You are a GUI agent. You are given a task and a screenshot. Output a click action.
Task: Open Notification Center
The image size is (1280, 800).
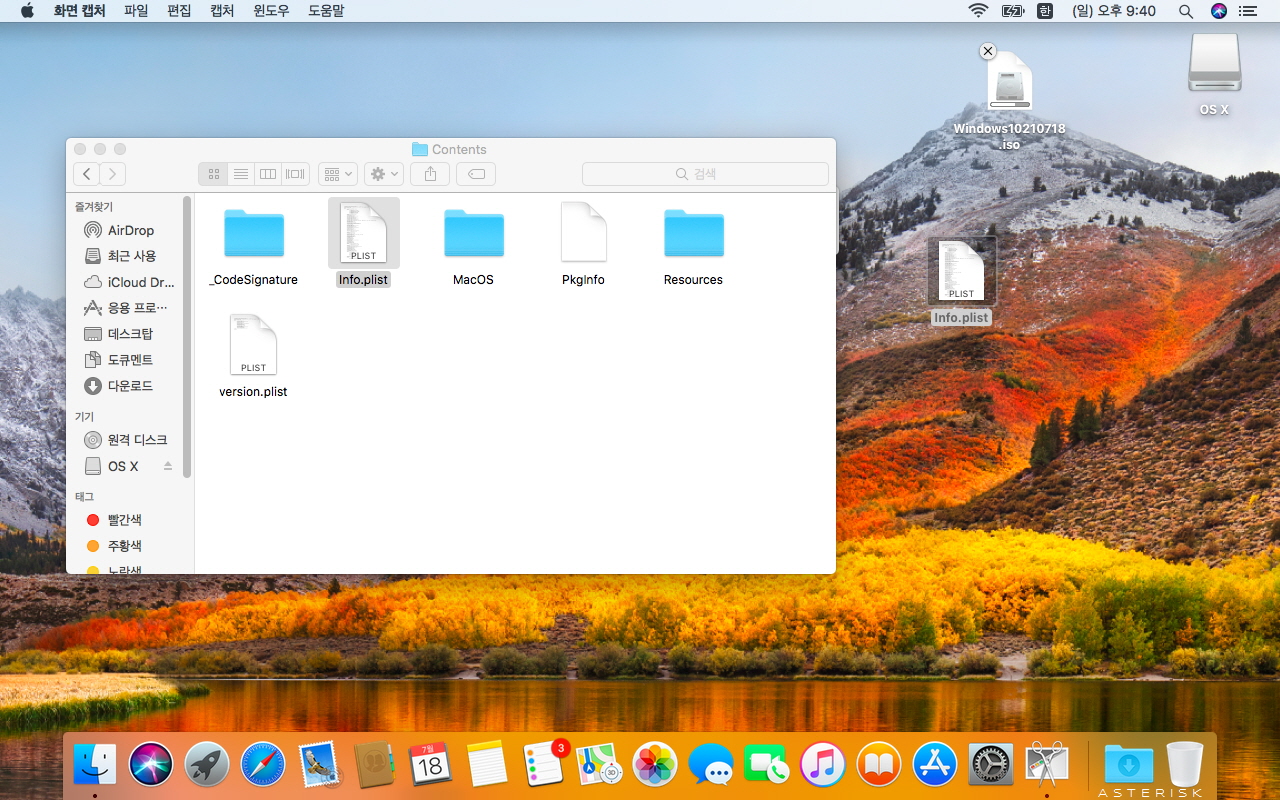(1247, 11)
